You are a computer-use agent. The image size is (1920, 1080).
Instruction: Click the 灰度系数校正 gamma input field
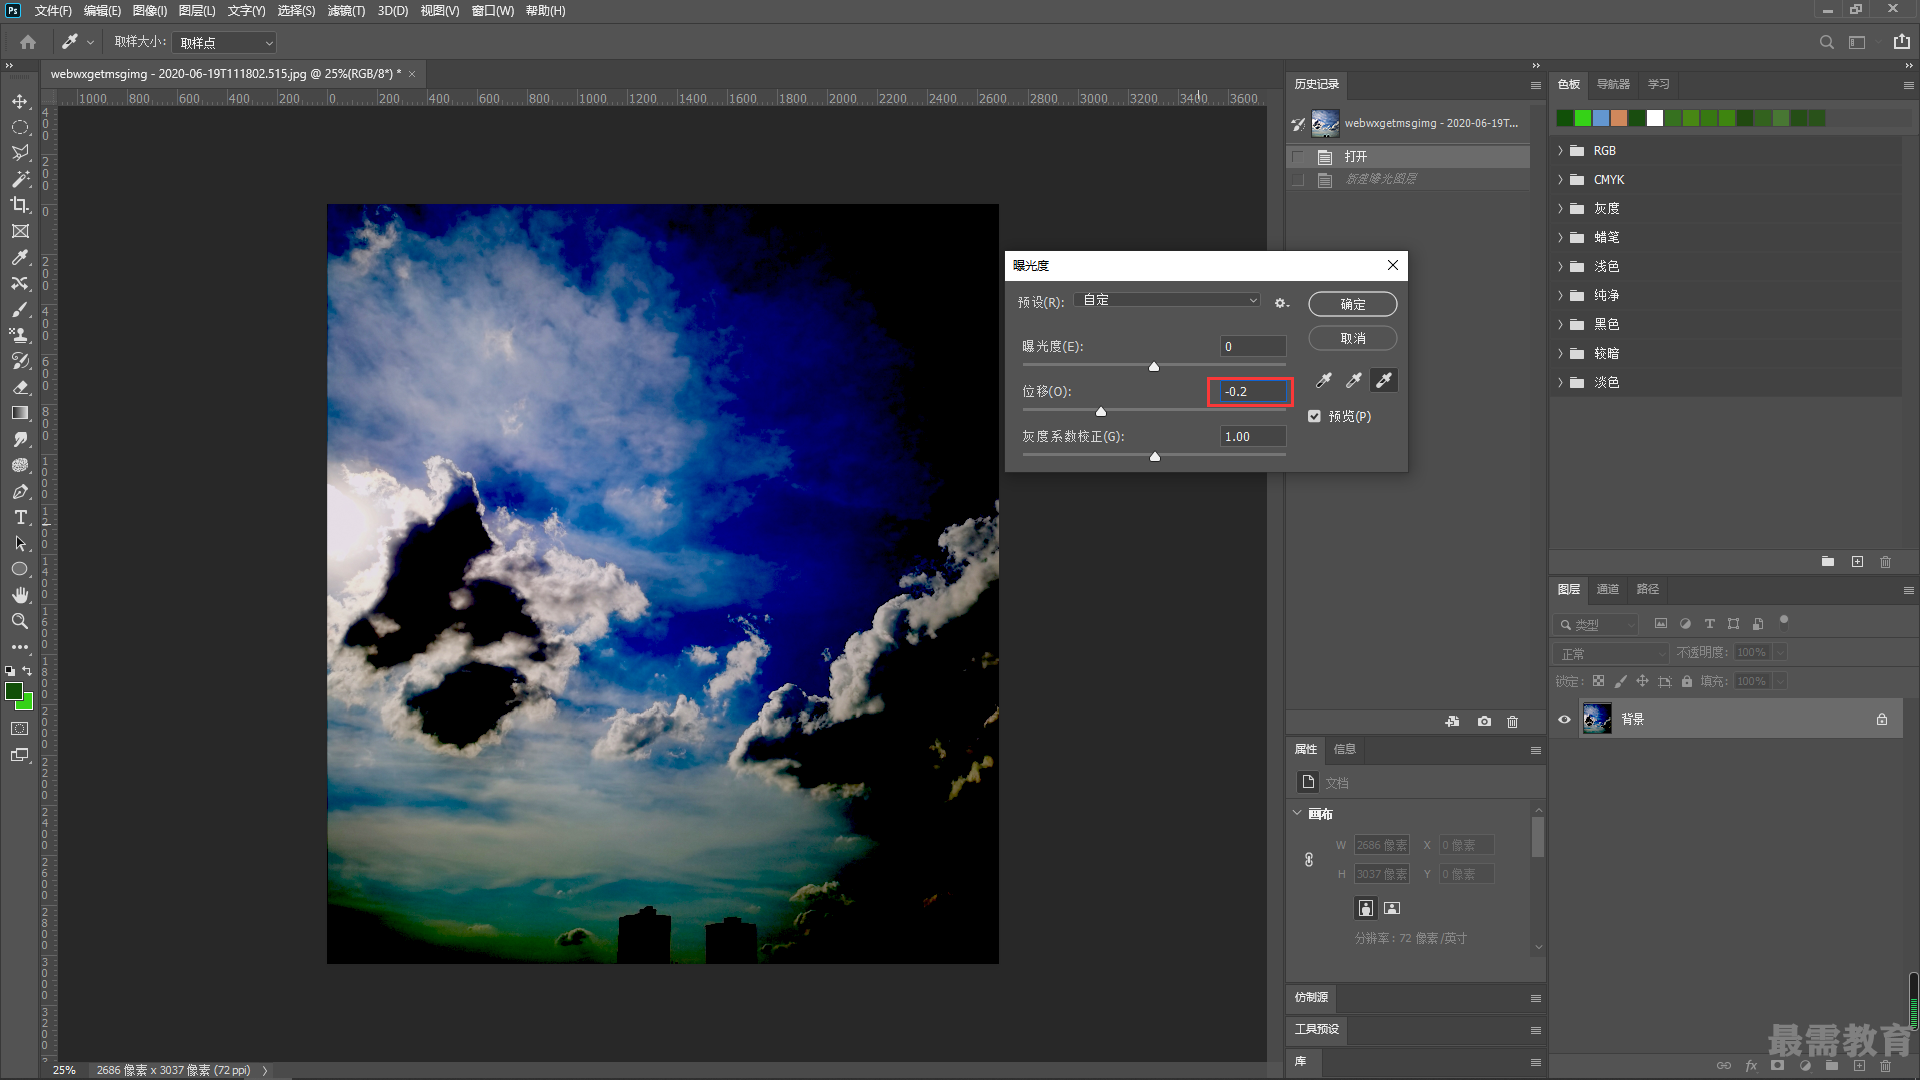click(x=1252, y=437)
